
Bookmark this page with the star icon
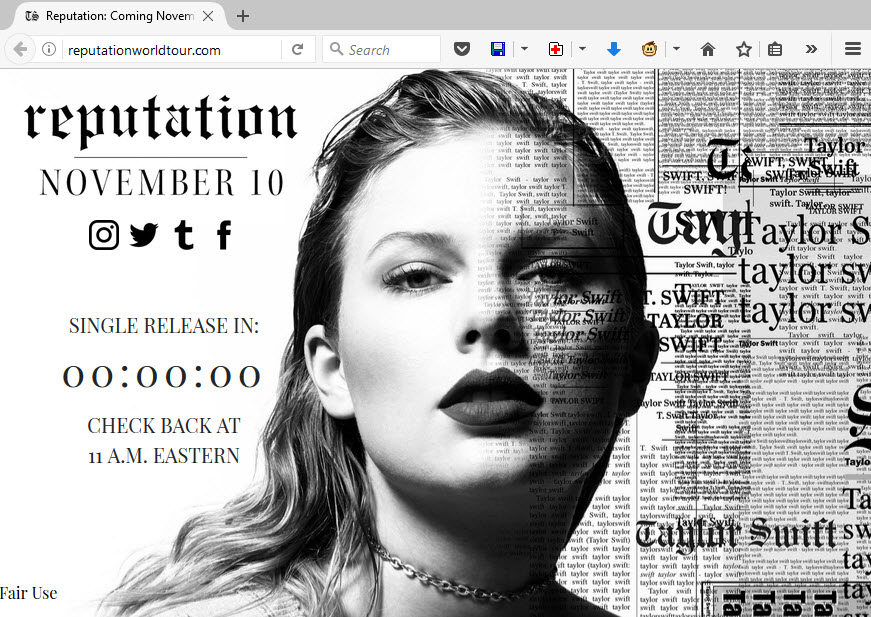pos(744,49)
